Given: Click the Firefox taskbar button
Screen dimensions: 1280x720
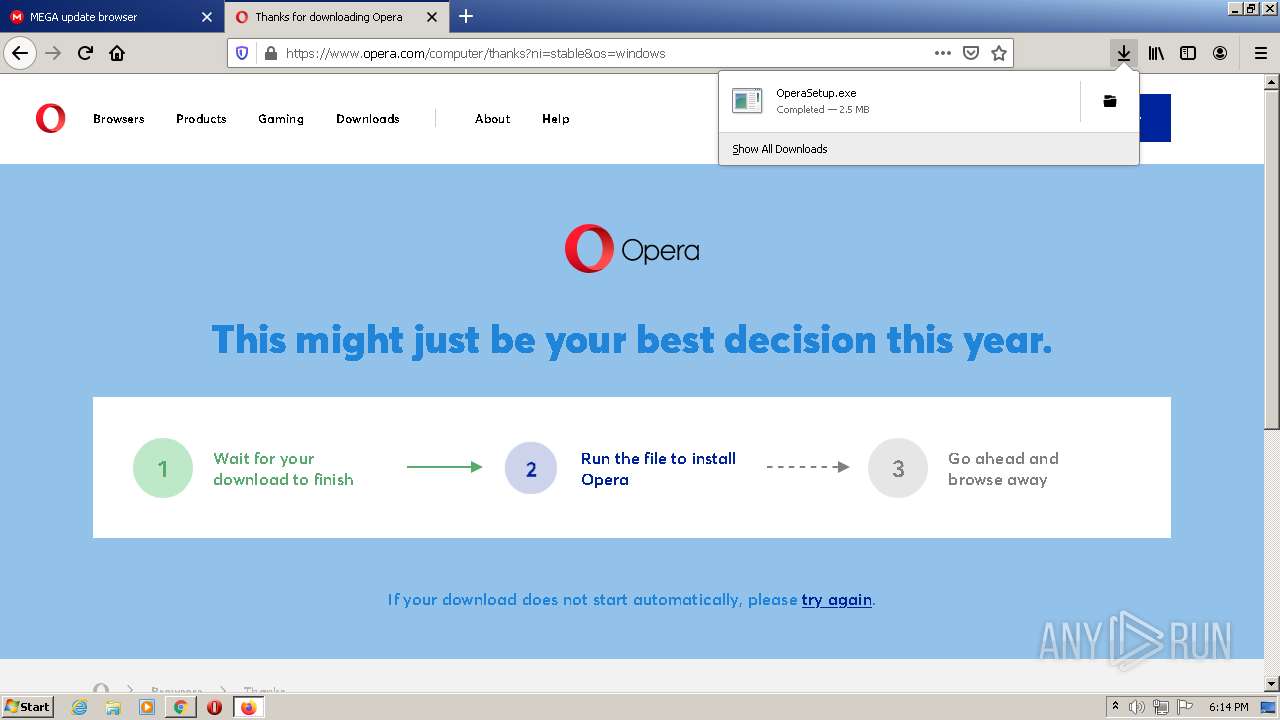Looking at the screenshot, I should 248,707.
